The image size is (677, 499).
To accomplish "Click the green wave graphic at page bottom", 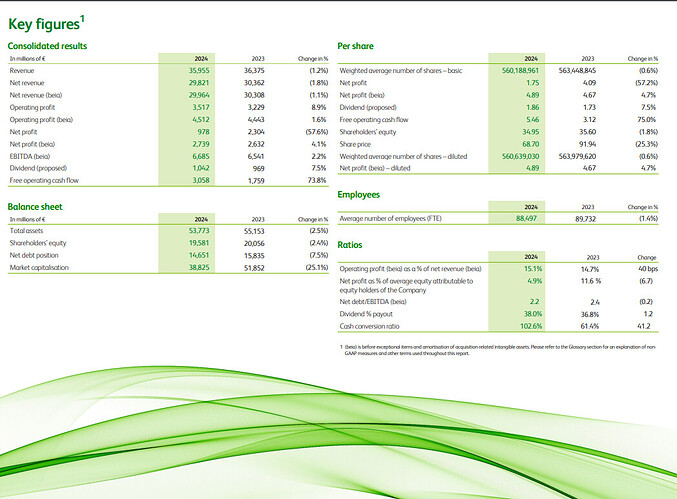I will click(338, 440).
